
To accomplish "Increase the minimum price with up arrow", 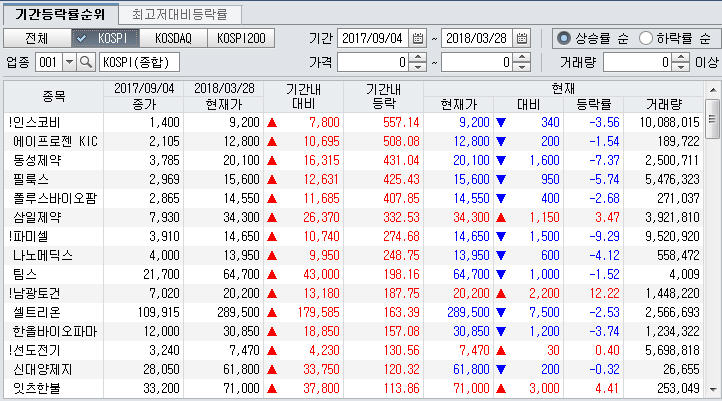I will pyautogui.click(x=418, y=58).
